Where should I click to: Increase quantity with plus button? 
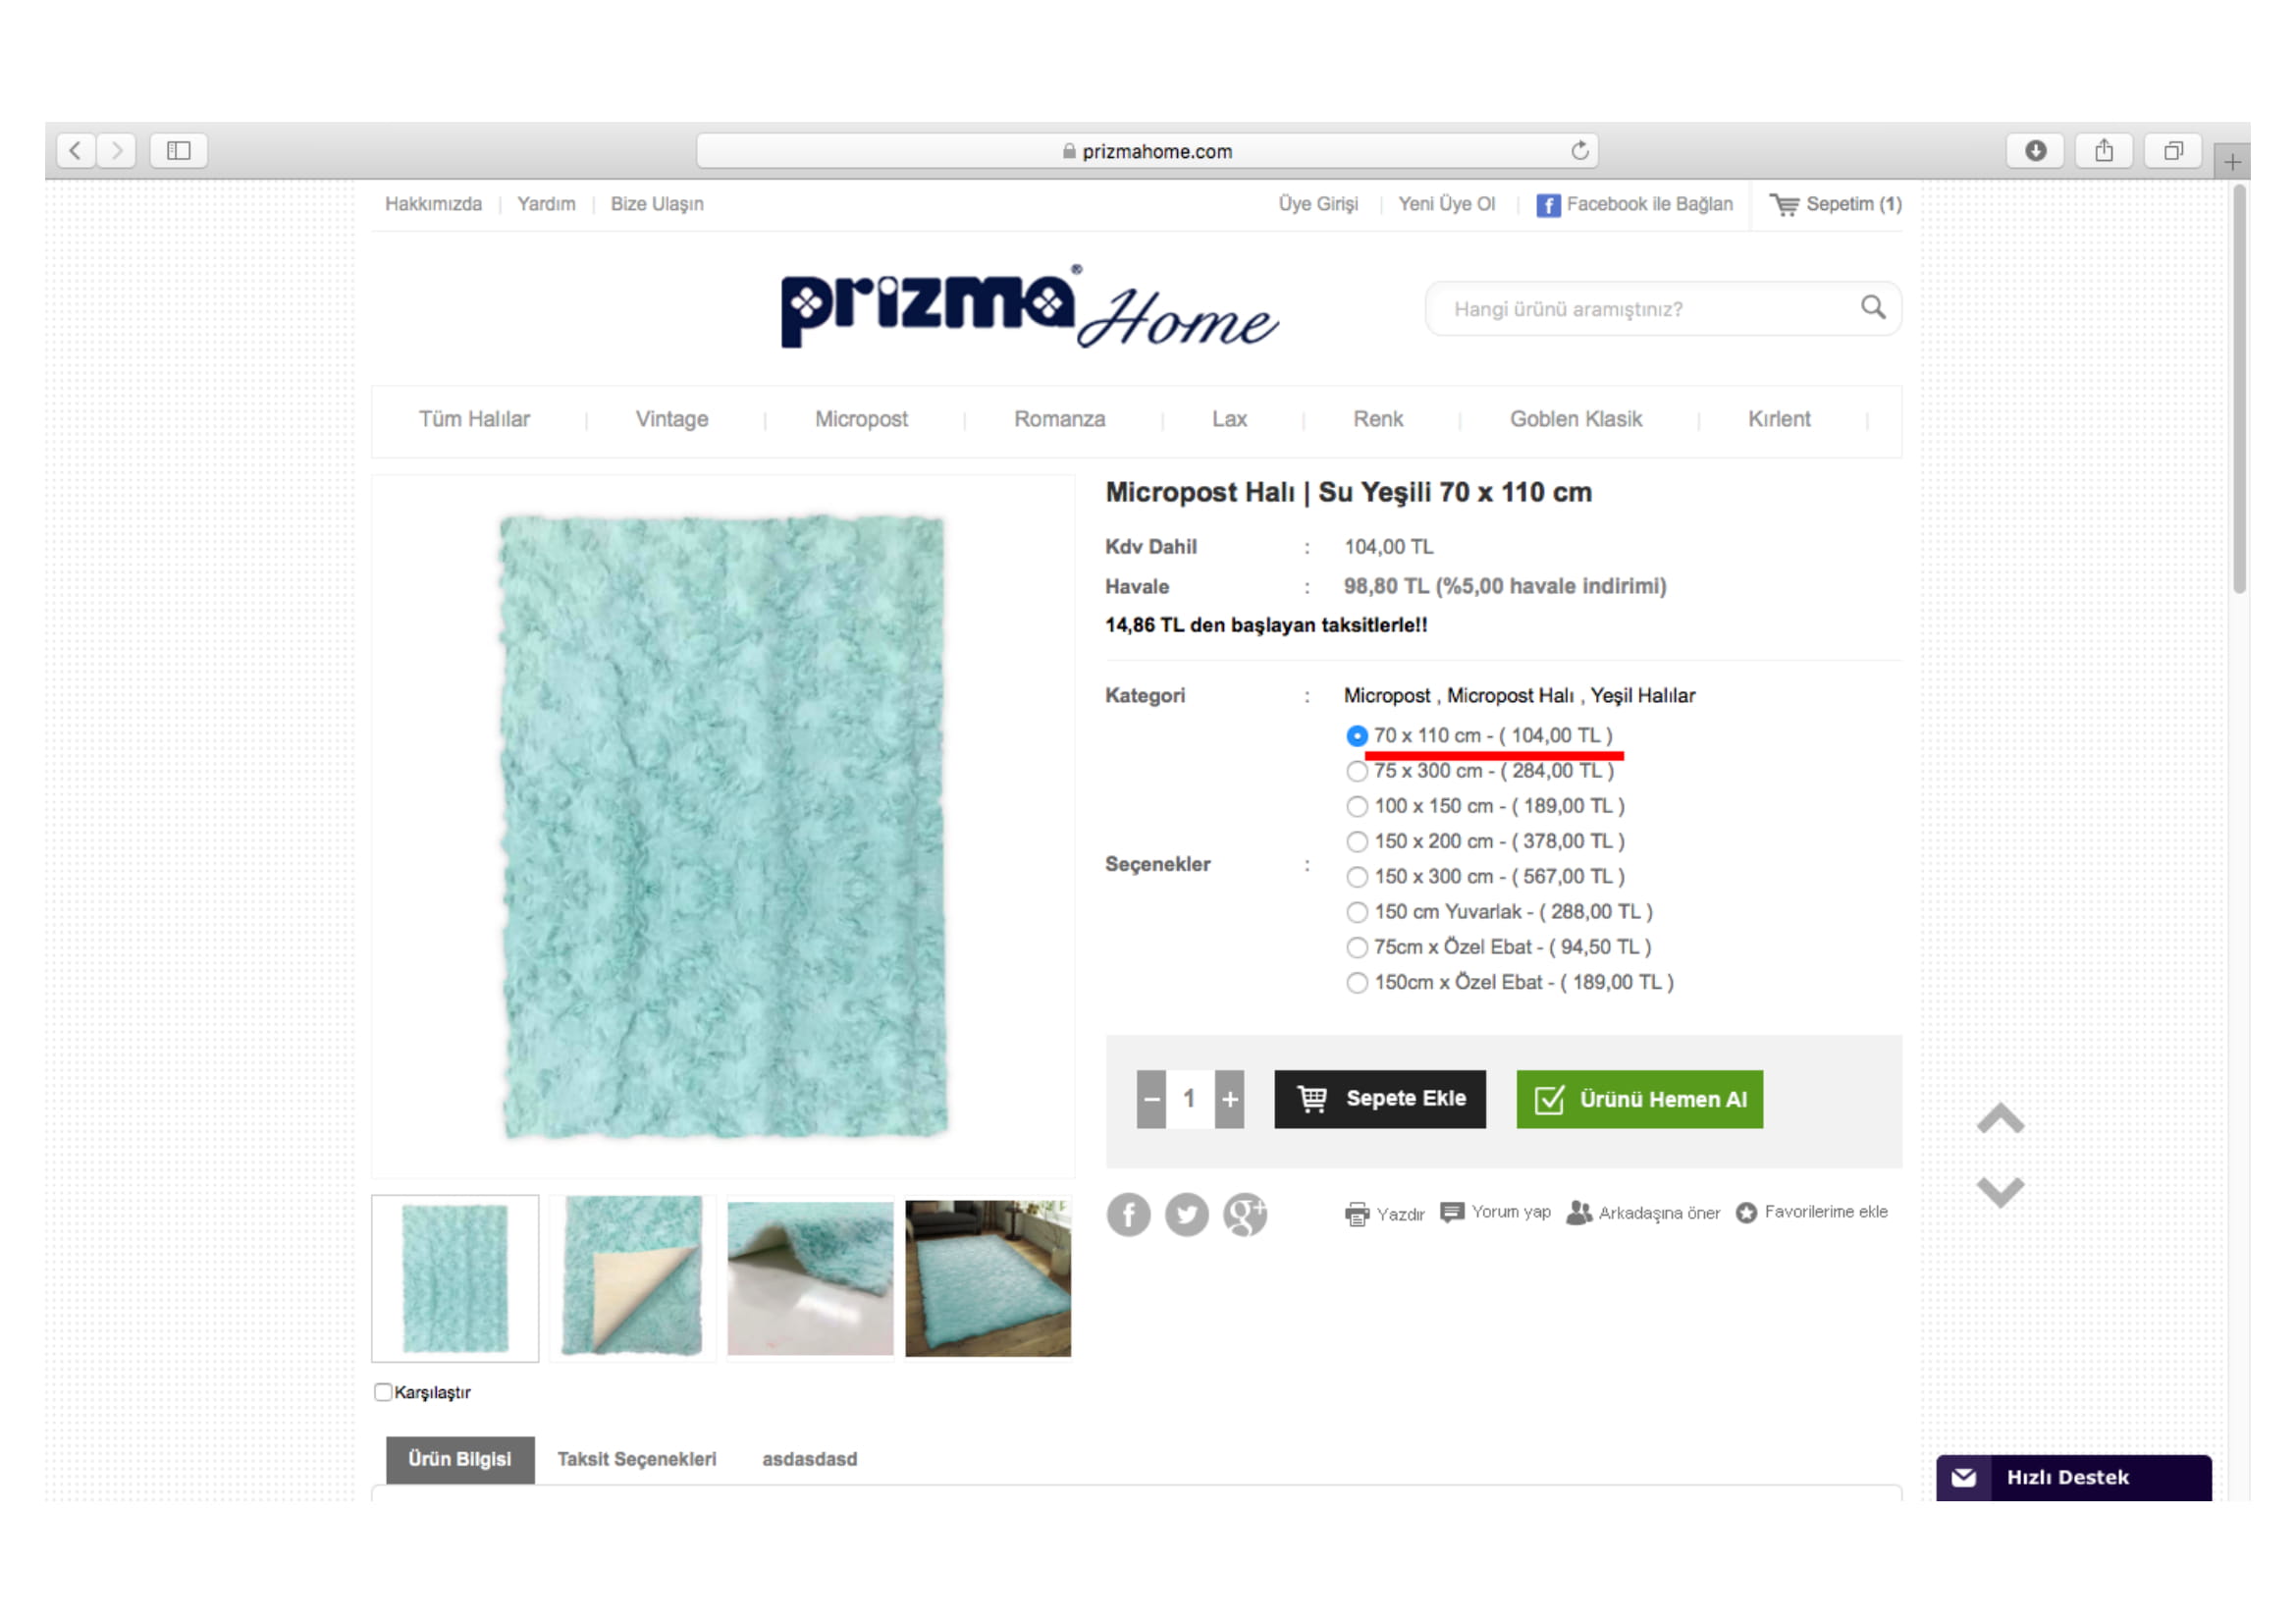(x=1230, y=1099)
